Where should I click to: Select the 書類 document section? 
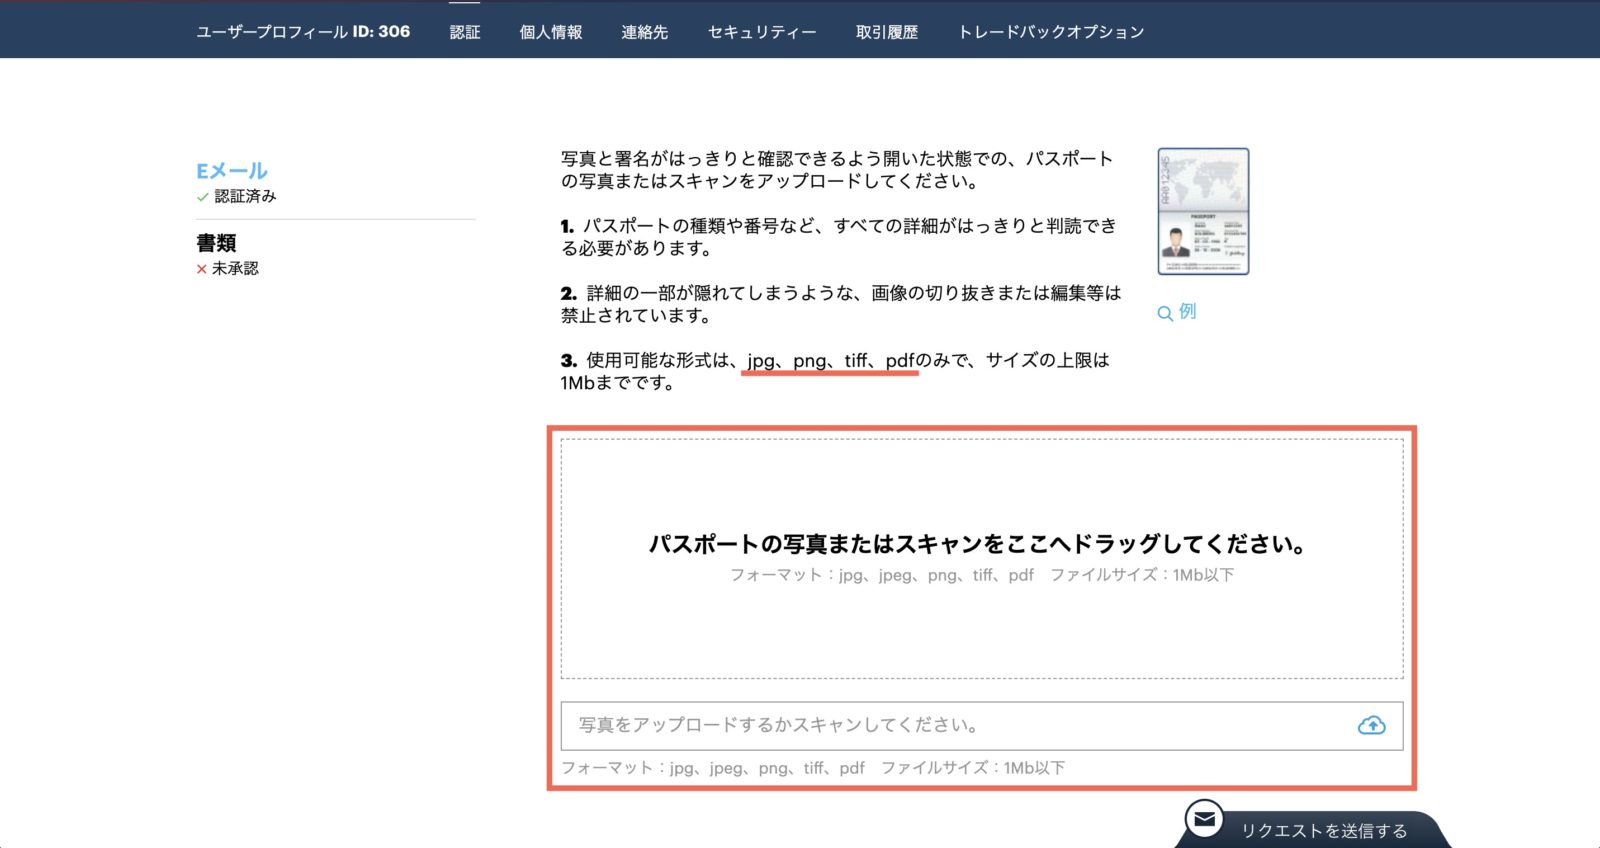216,243
